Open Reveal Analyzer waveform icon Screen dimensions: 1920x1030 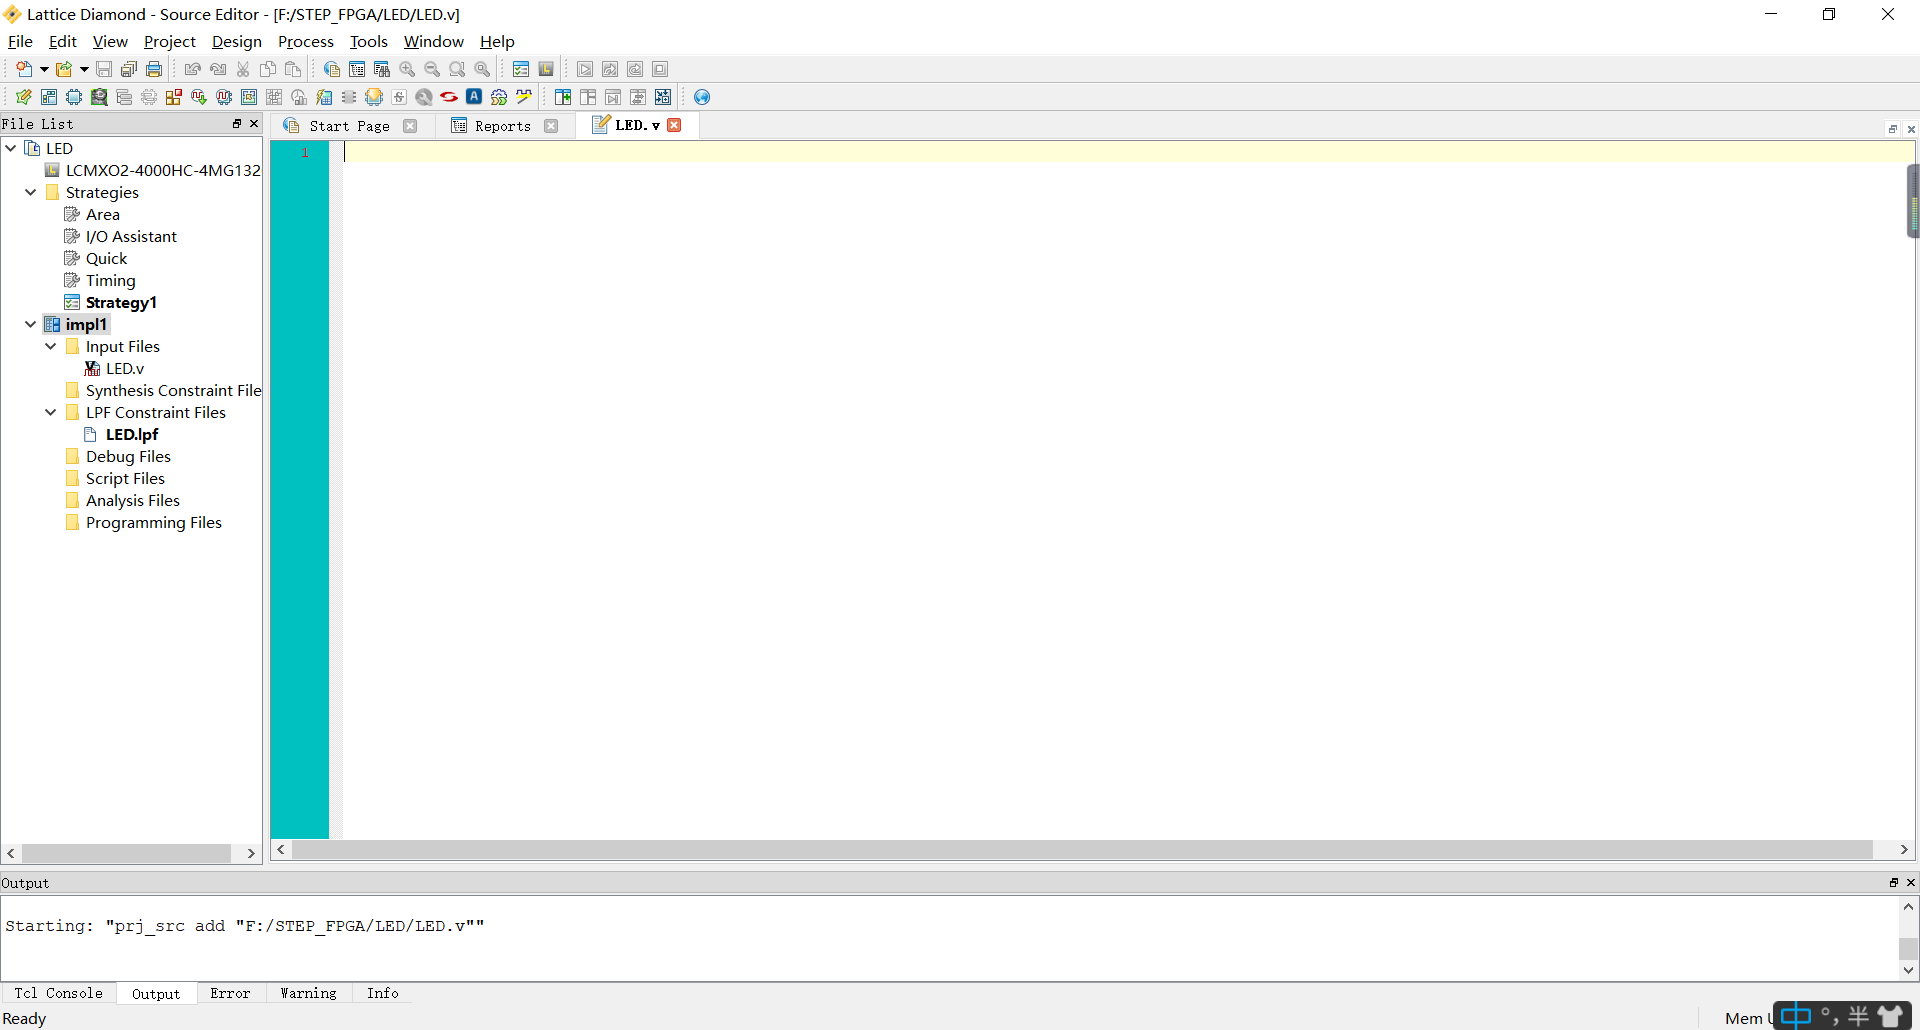(x=224, y=97)
